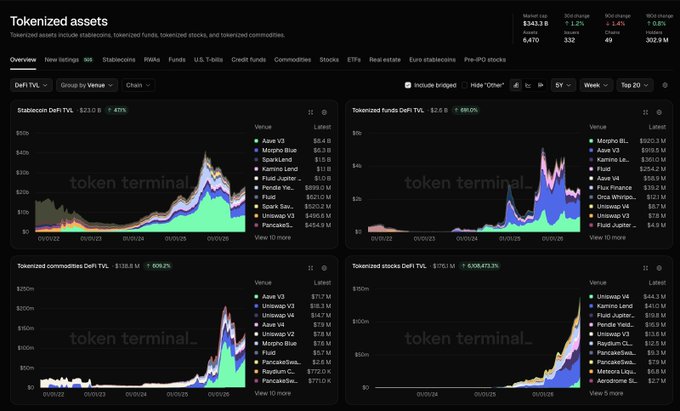The image size is (680, 411).
Task: Open the Euro stablecoins tab
Action: pyautogui.click(x=432, y=60)
